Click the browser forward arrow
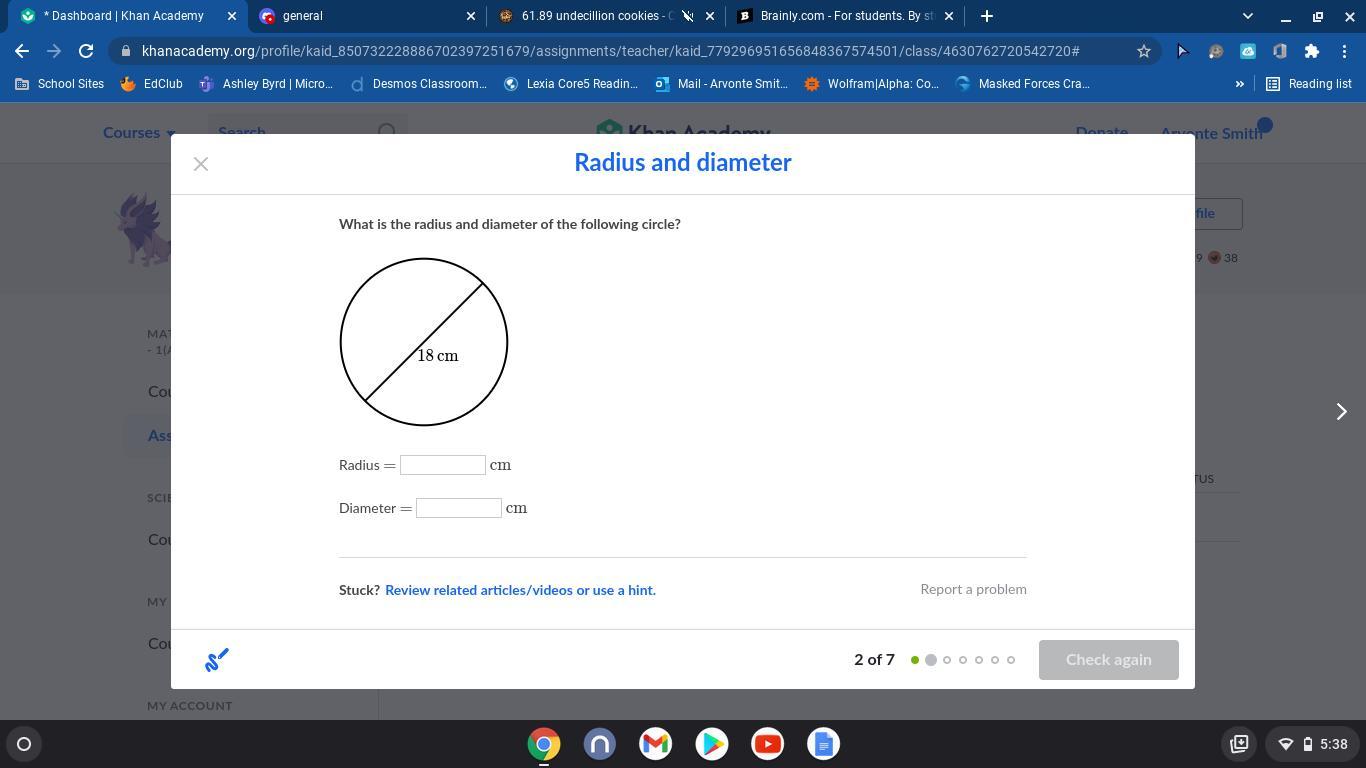This screenshot has height=768, width=1366. coord(54,51)
